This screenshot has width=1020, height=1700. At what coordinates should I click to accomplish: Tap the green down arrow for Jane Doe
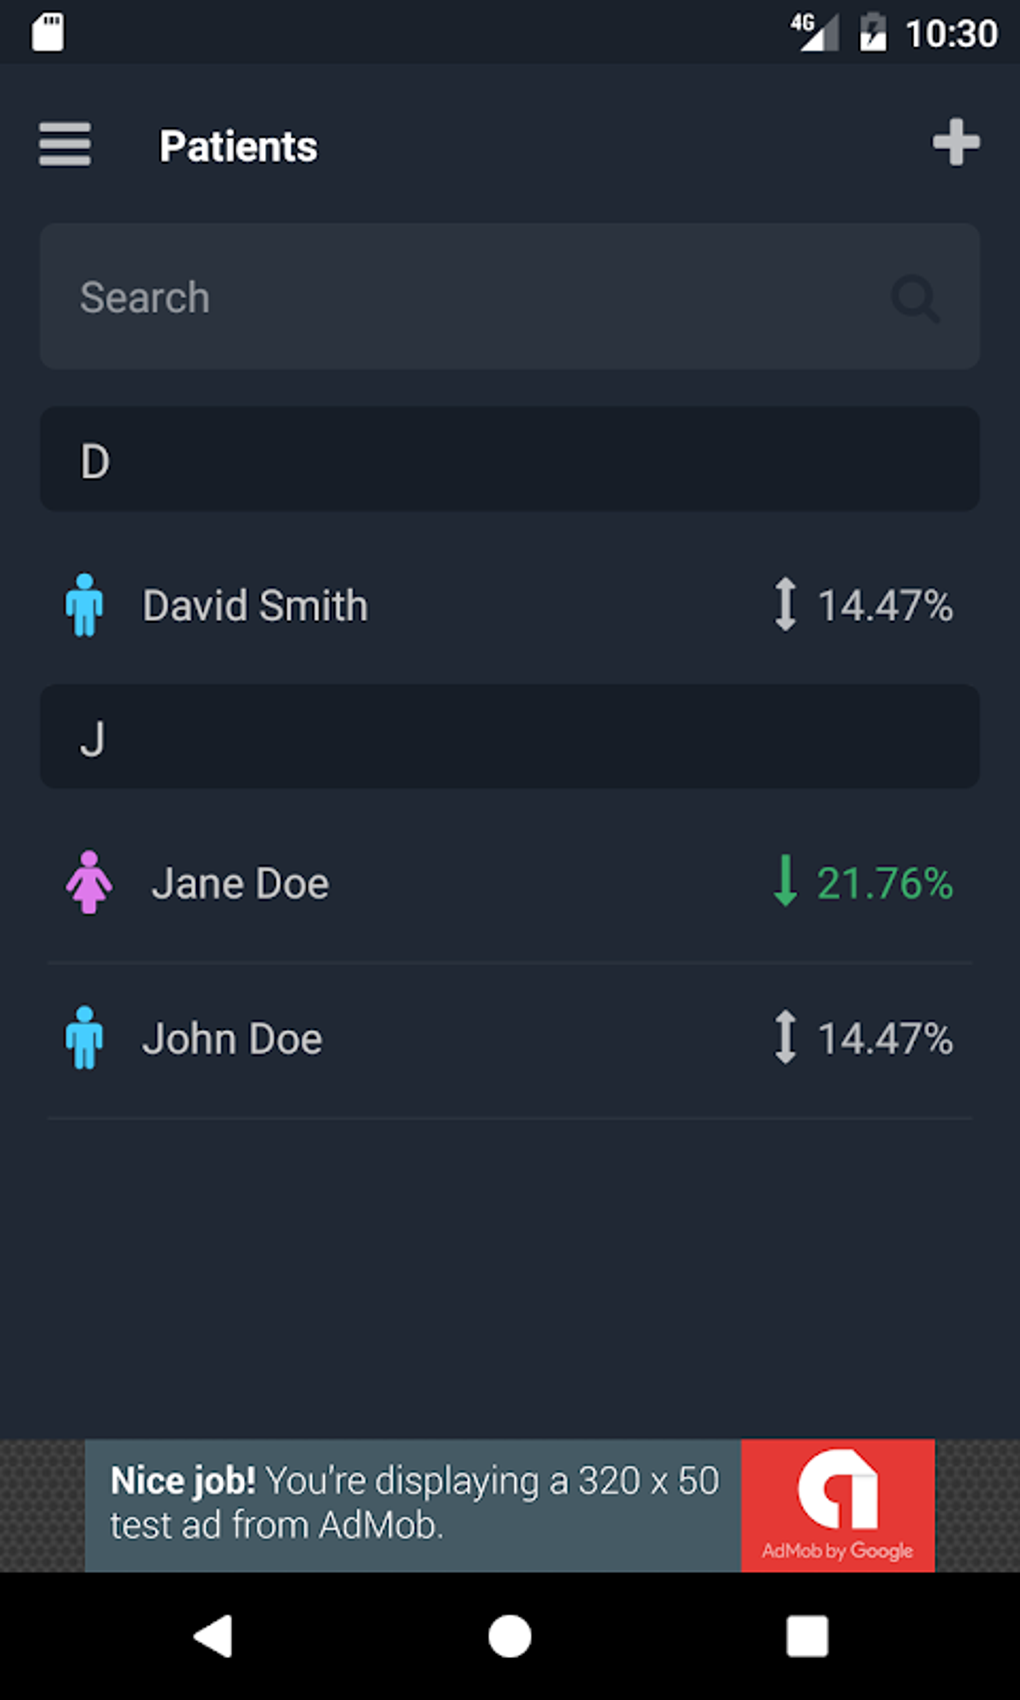coord(786,881)
